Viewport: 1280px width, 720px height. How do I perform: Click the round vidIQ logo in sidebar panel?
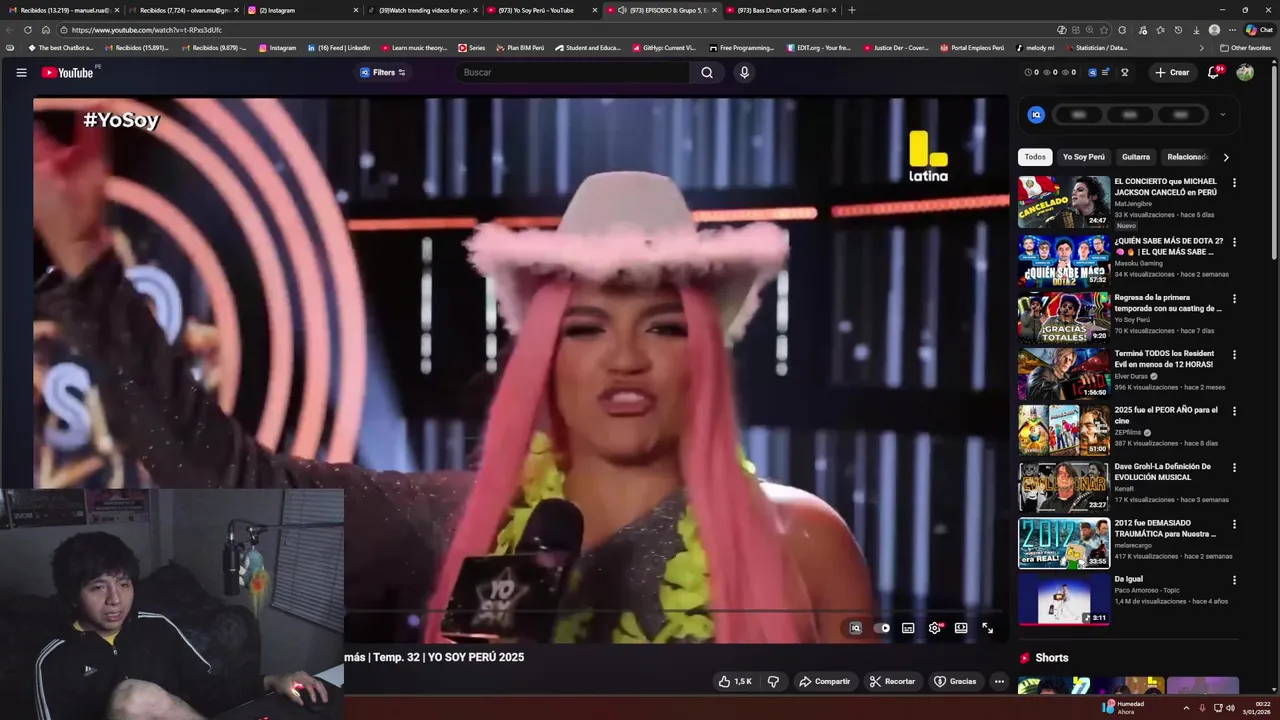(x=1036, y=114)
